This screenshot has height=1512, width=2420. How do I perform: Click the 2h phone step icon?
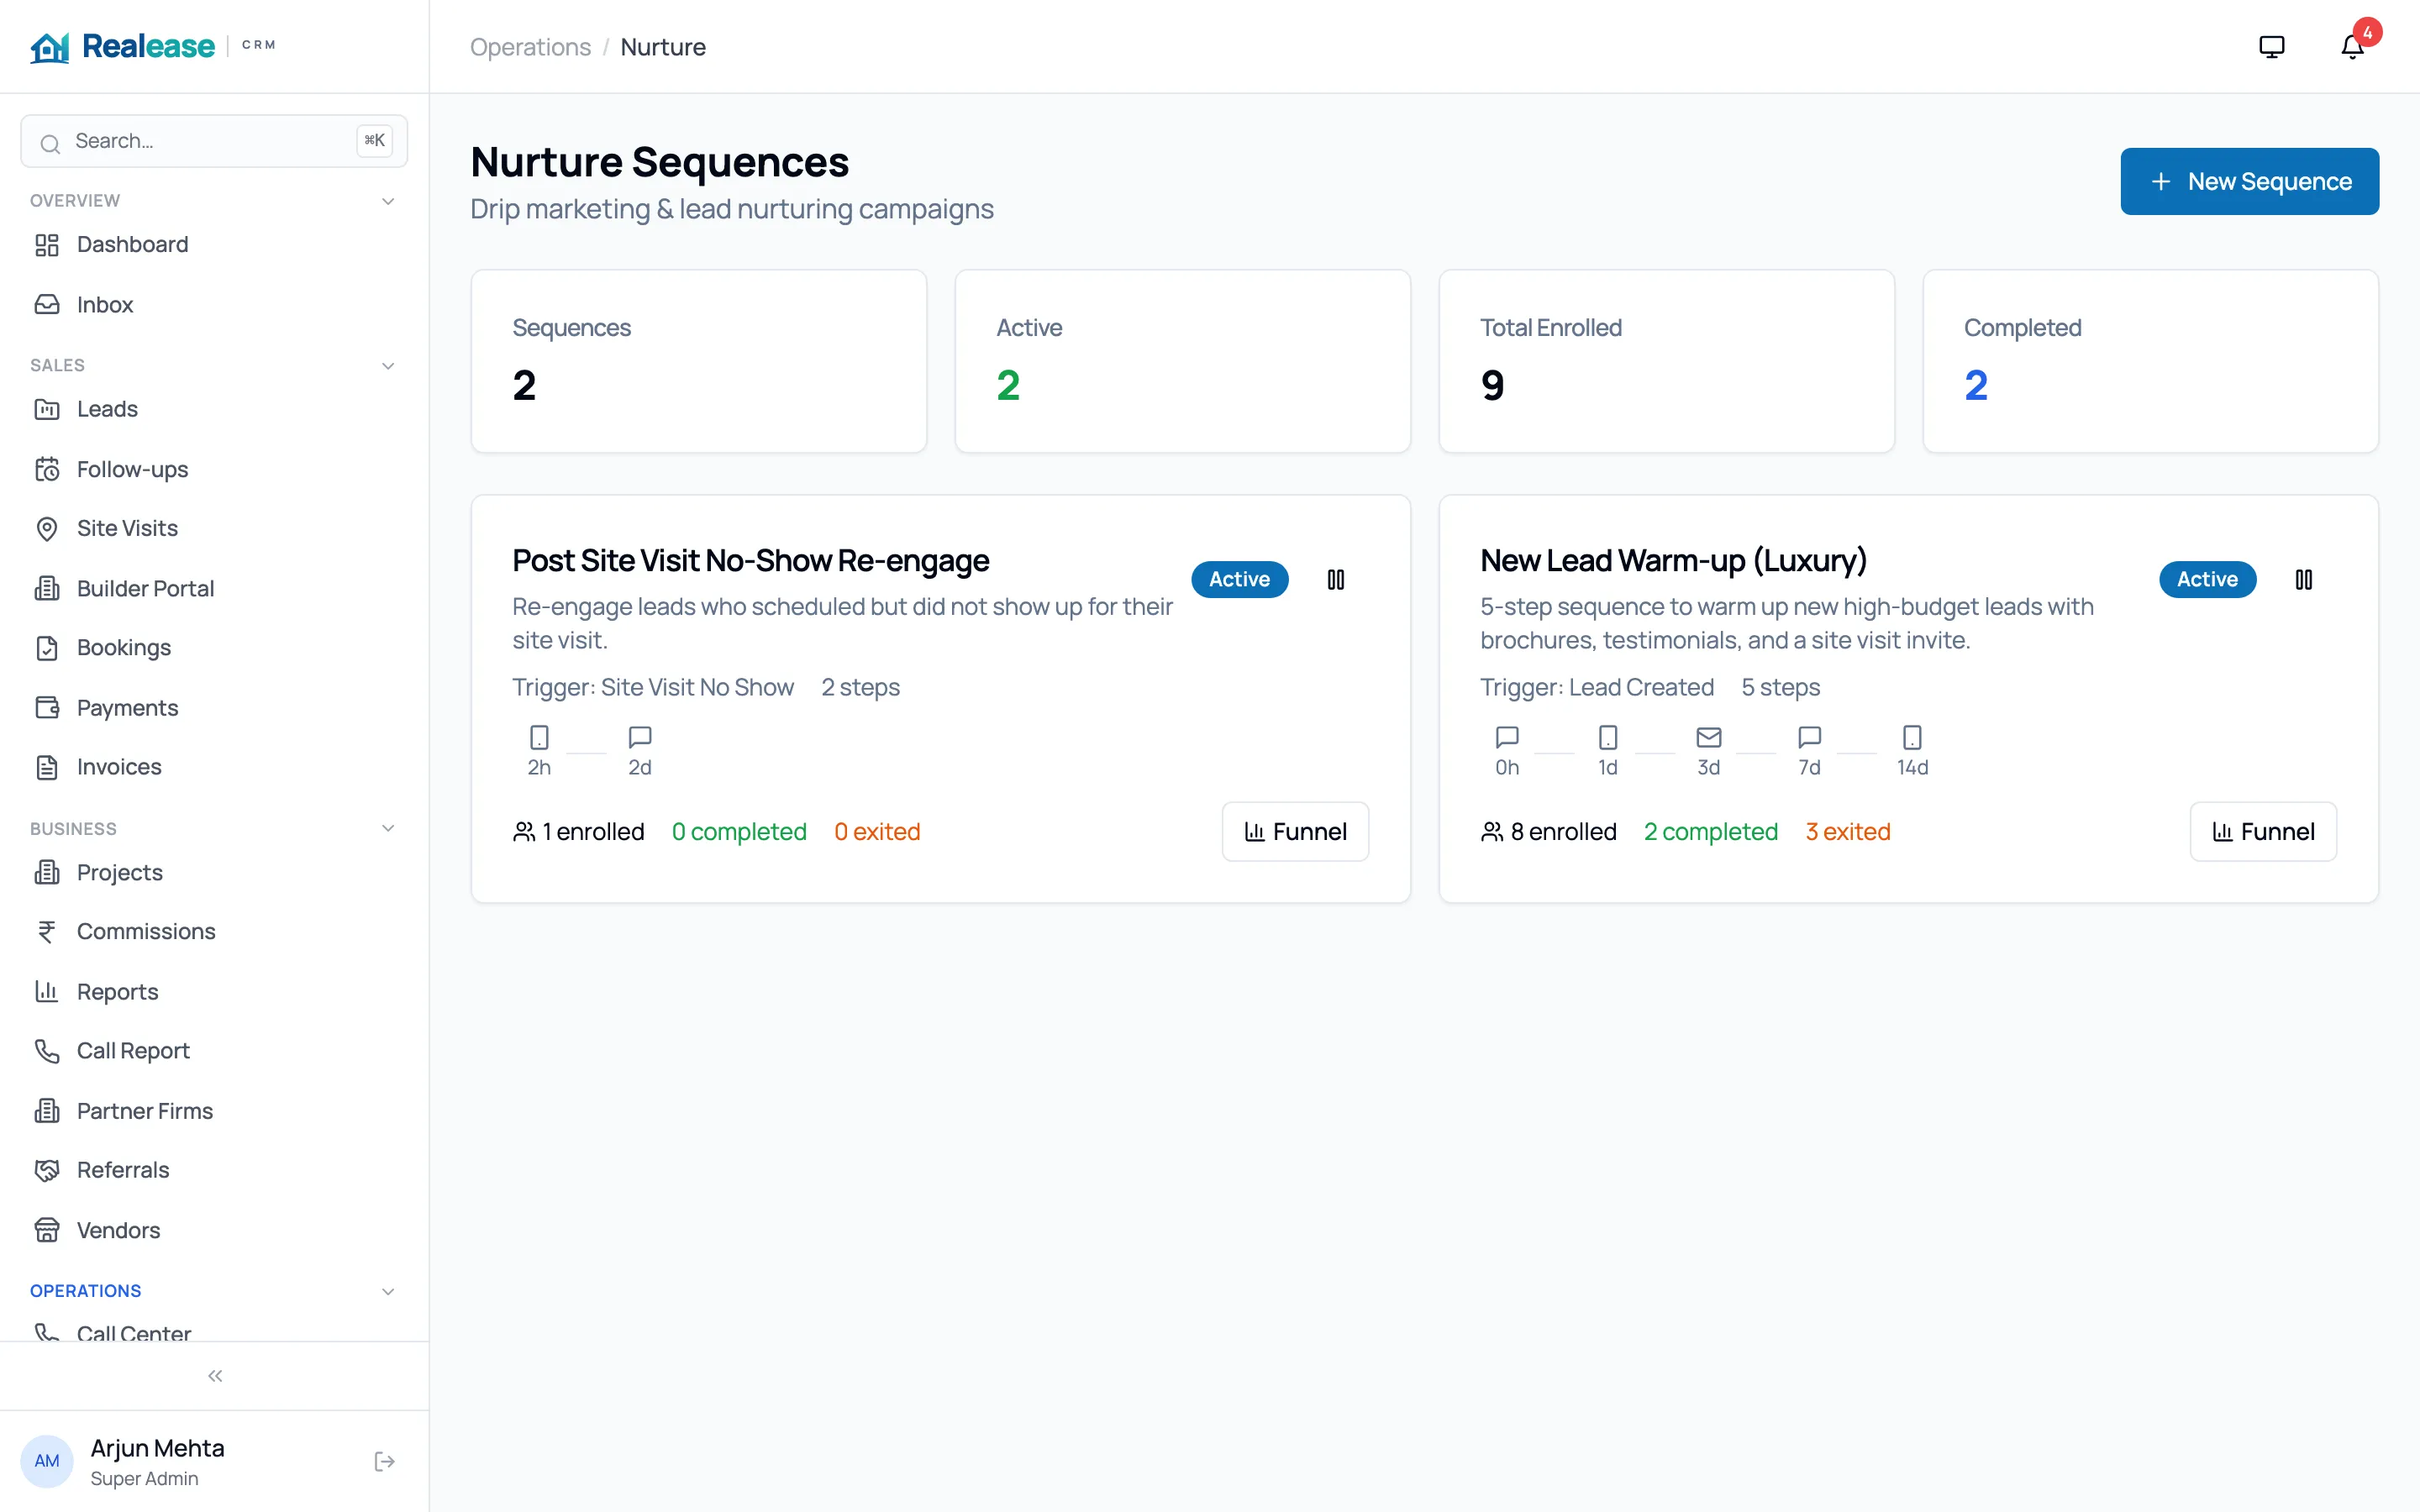tap(539, 738)
